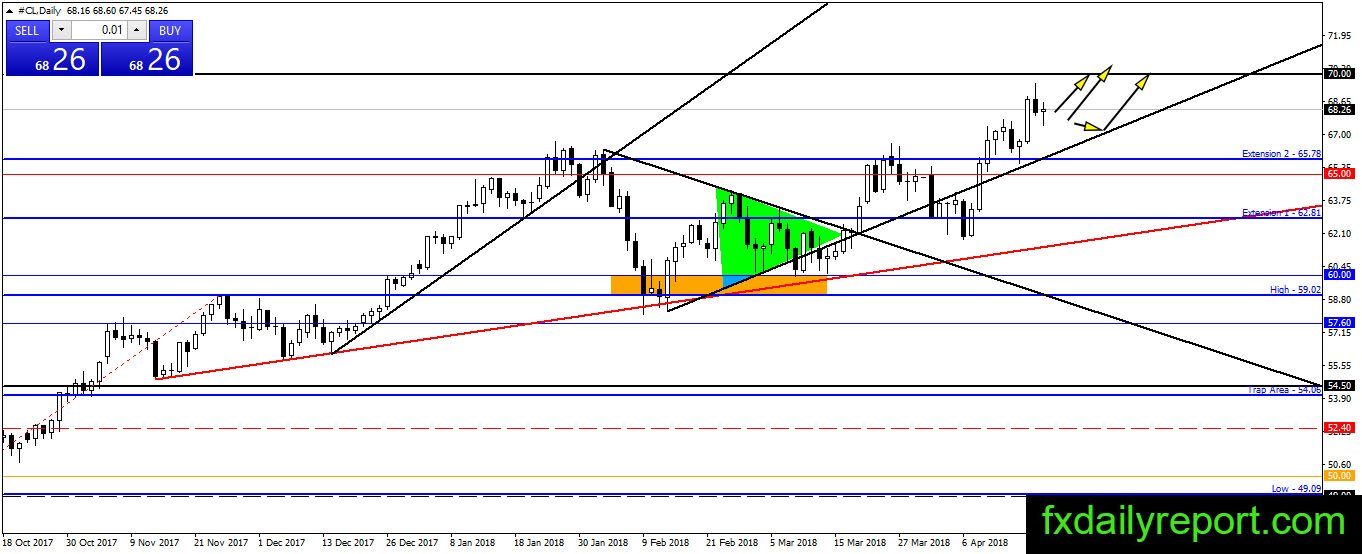
Task: Click the 18 Oct 2017 date label
Action: [x=27, y=543]
